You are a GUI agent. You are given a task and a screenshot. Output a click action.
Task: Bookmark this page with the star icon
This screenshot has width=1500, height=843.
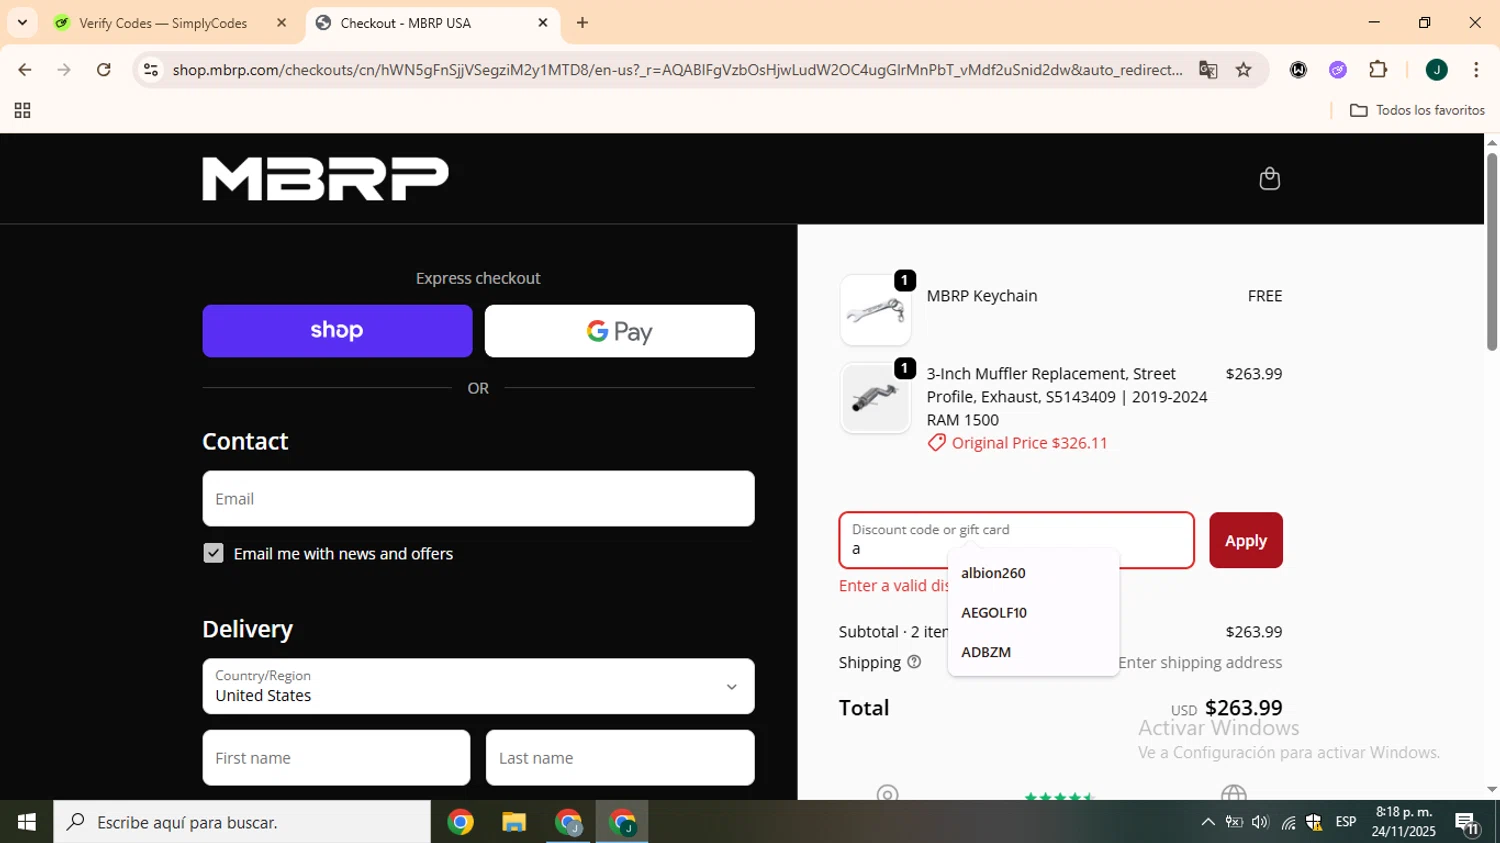click(x=1244, y=70)
